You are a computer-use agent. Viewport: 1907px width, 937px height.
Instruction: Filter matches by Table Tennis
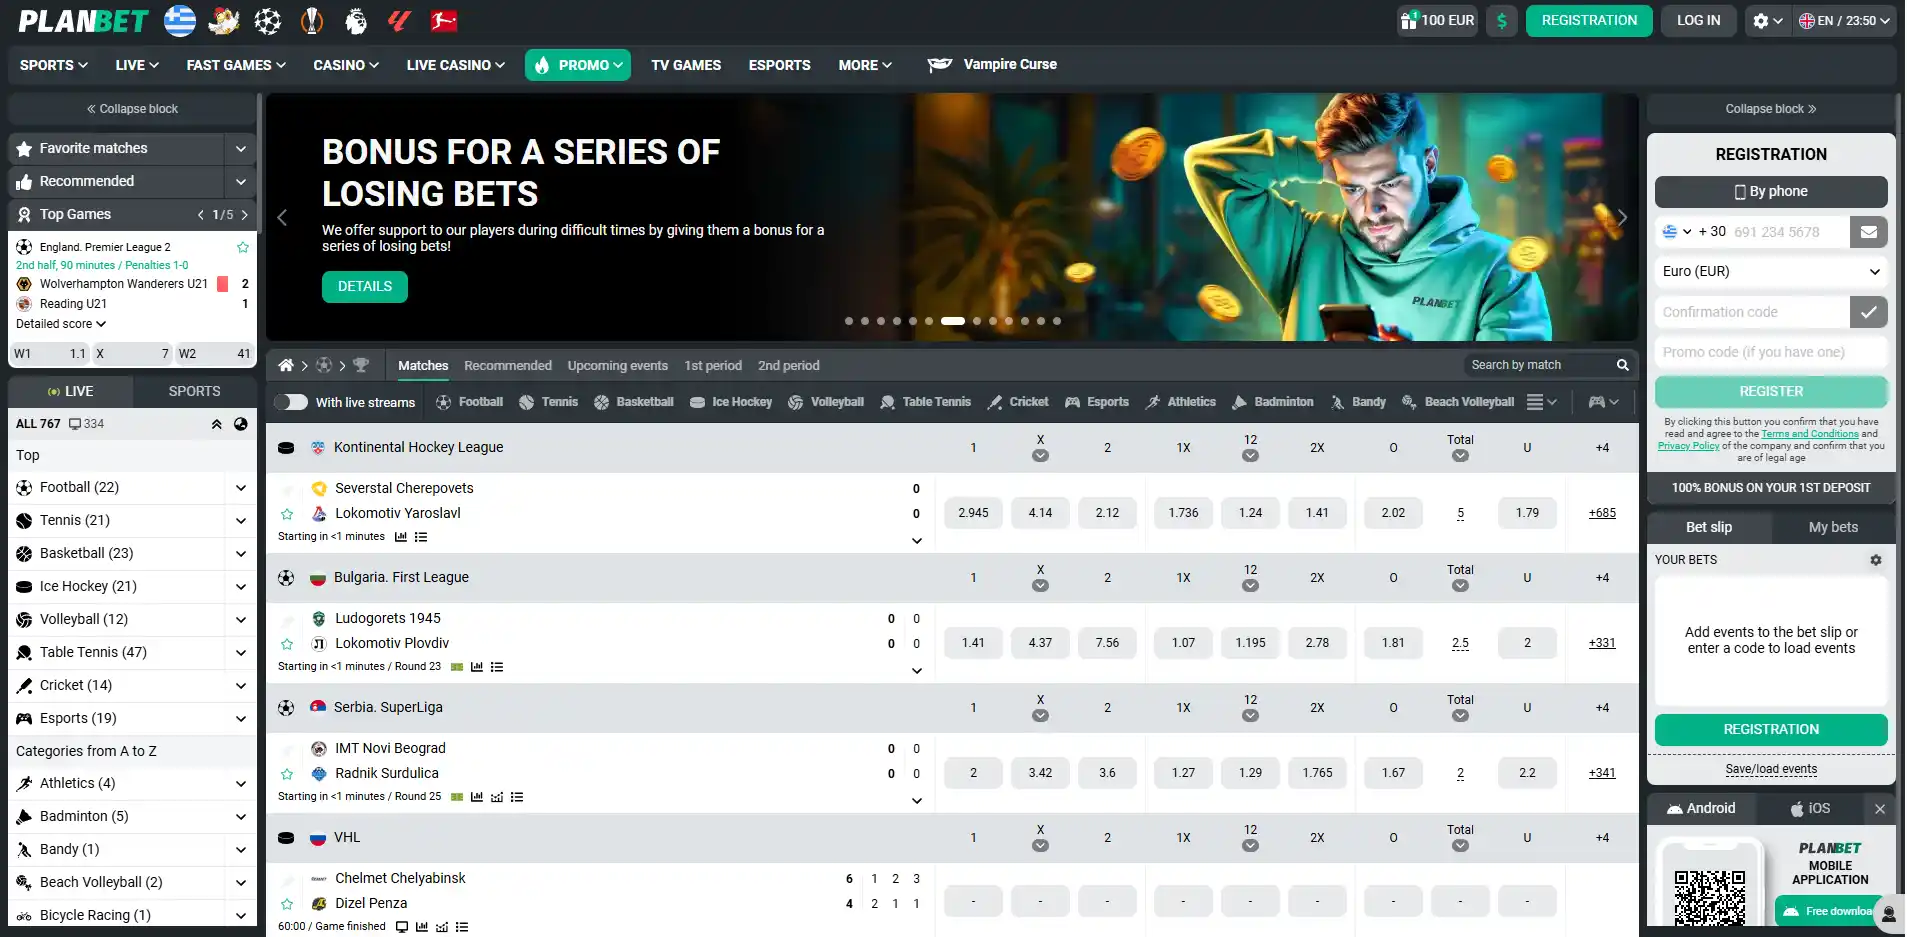click(x=925, y=402)
